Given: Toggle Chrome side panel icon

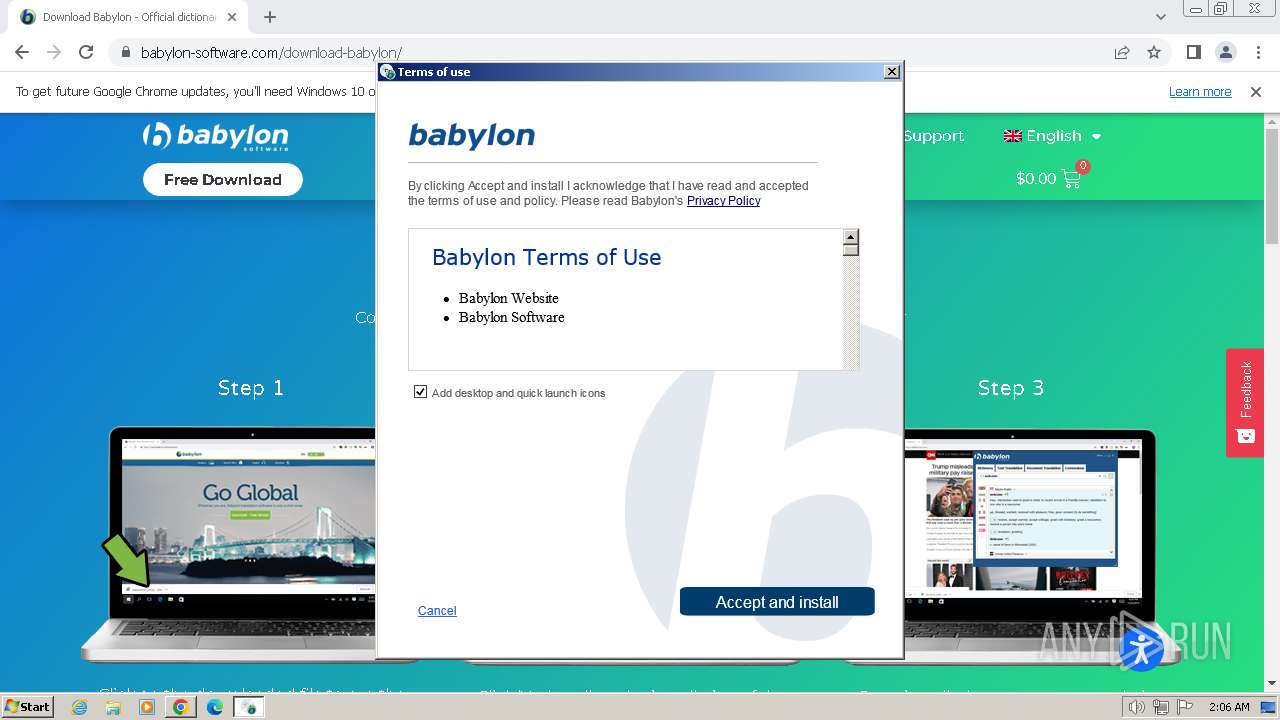Looking at the screenshot, I should 1193,52.
